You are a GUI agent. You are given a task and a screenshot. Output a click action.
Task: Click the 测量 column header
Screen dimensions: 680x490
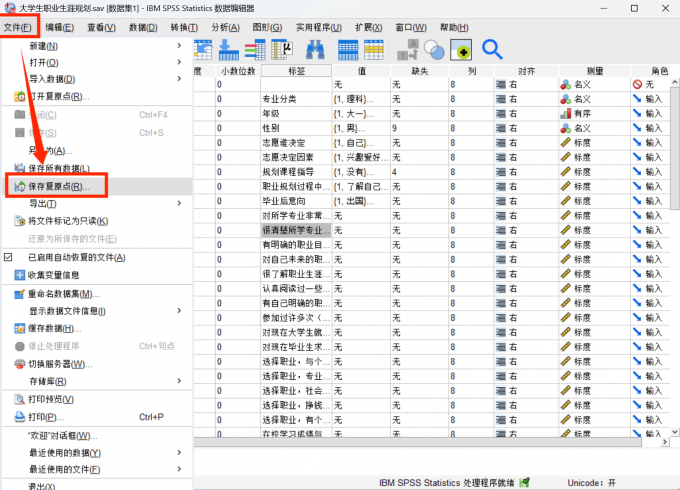[593, 71]
